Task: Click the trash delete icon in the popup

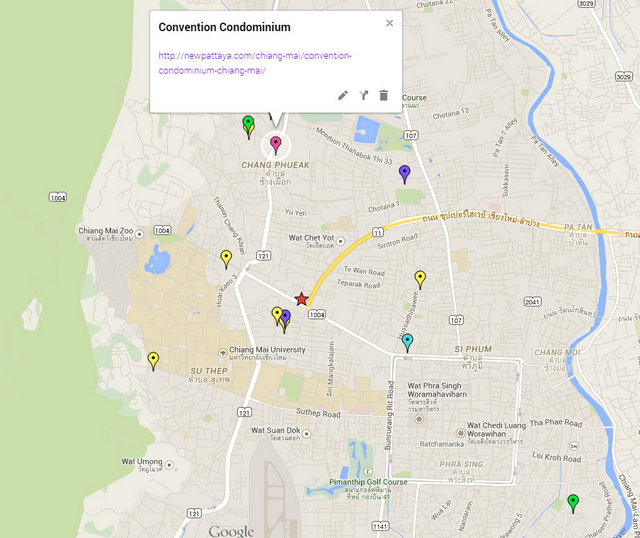Action: point(384,95)
